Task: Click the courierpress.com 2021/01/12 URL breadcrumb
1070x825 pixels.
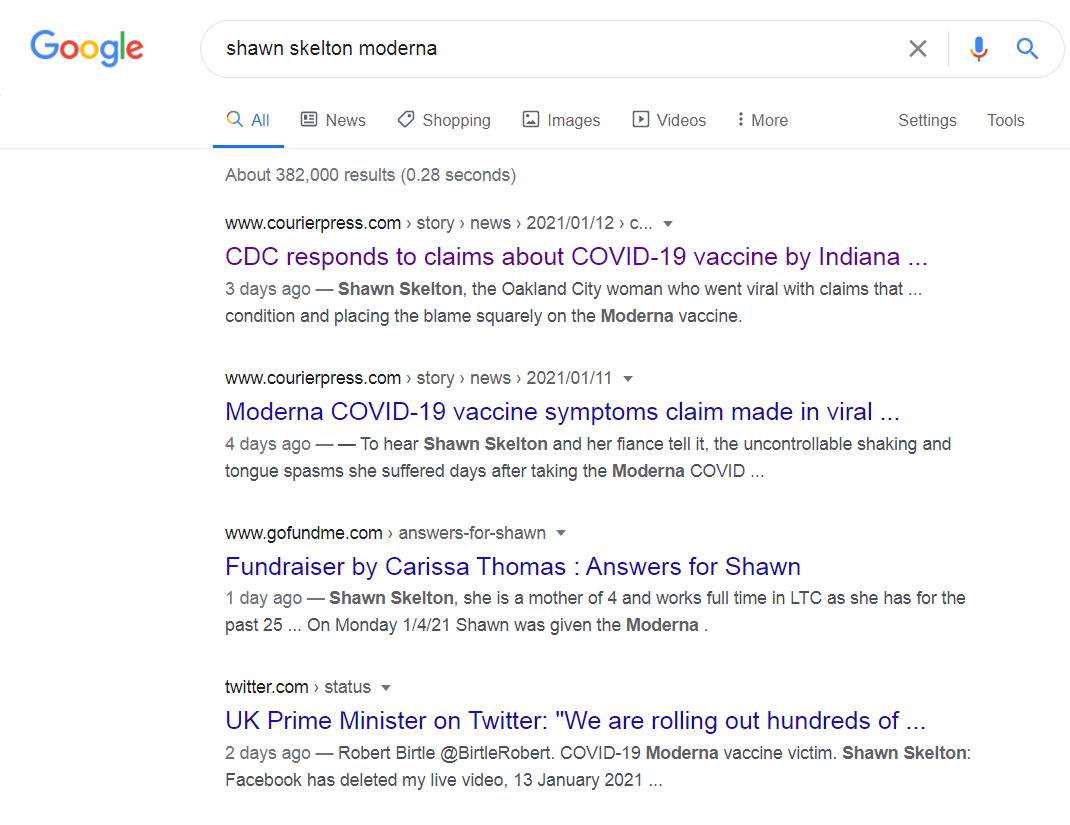Action: click(439, 223)
